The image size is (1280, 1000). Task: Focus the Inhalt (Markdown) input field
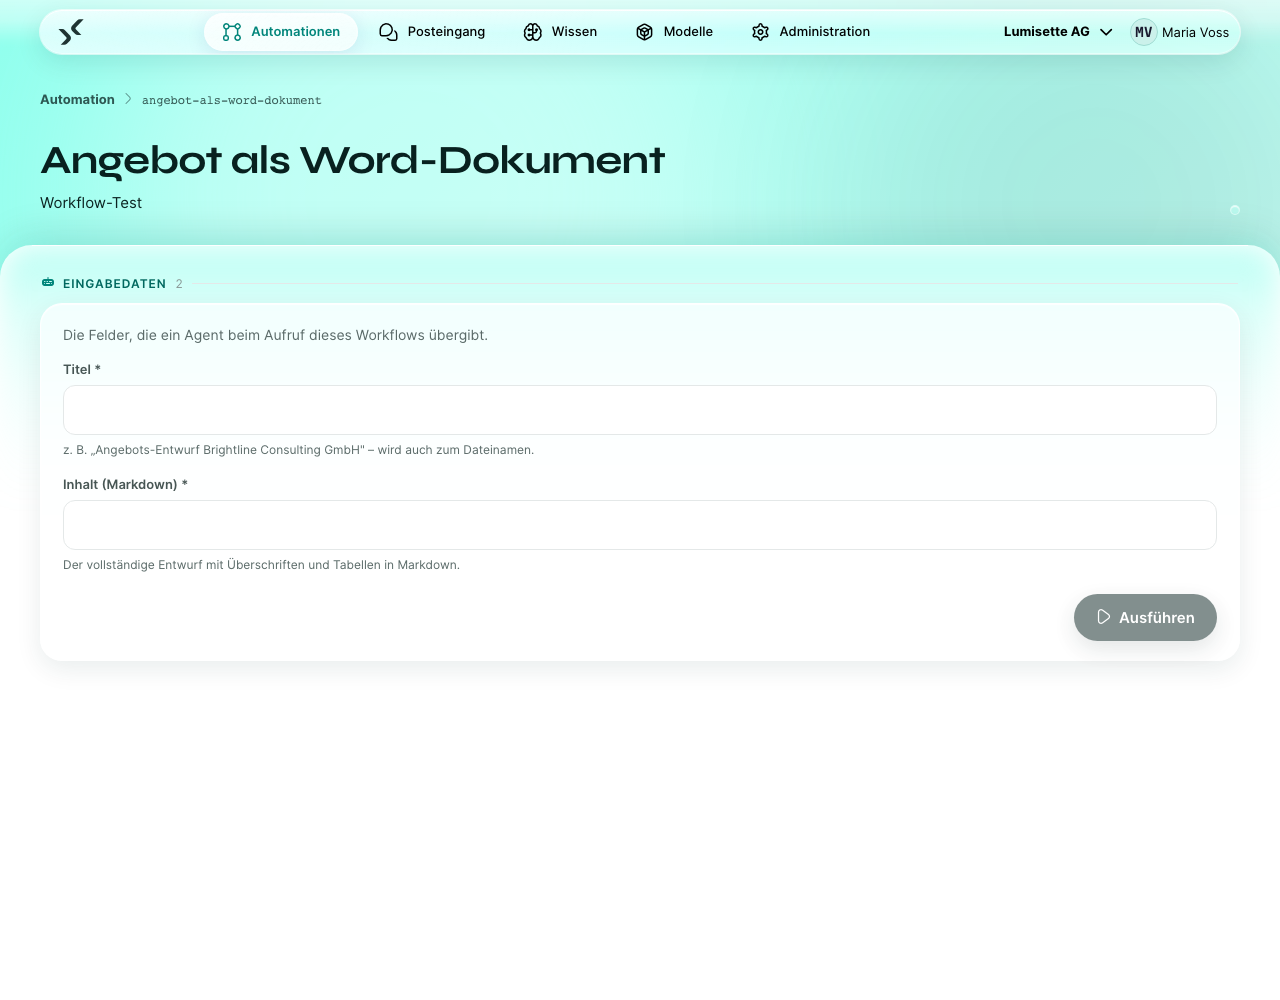640,525
